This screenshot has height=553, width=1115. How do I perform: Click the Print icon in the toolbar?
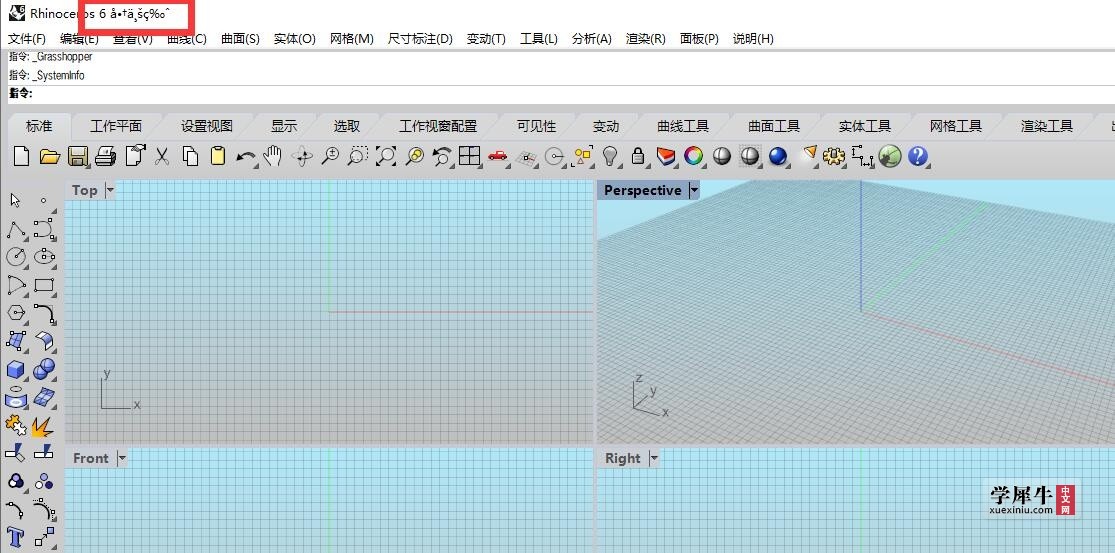coord(105,156)
